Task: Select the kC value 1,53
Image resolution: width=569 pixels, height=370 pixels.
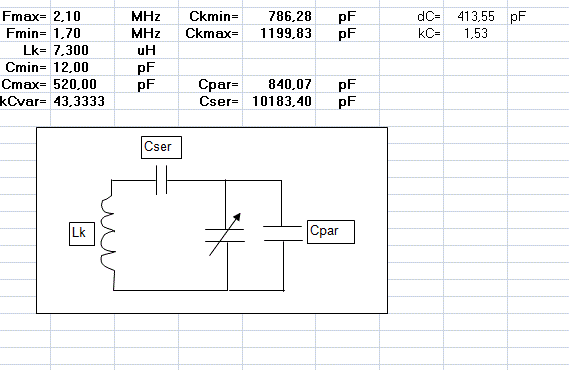Action: point(475,33)
